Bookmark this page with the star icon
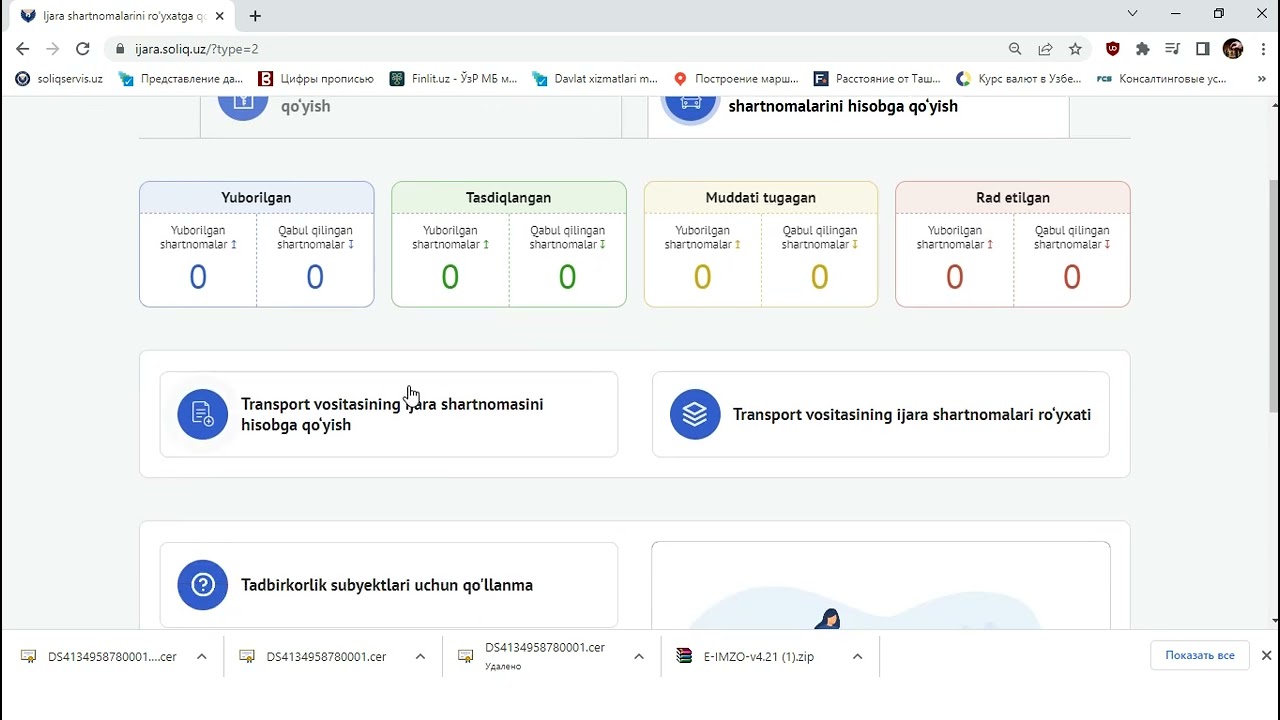 click(1075, 49)
